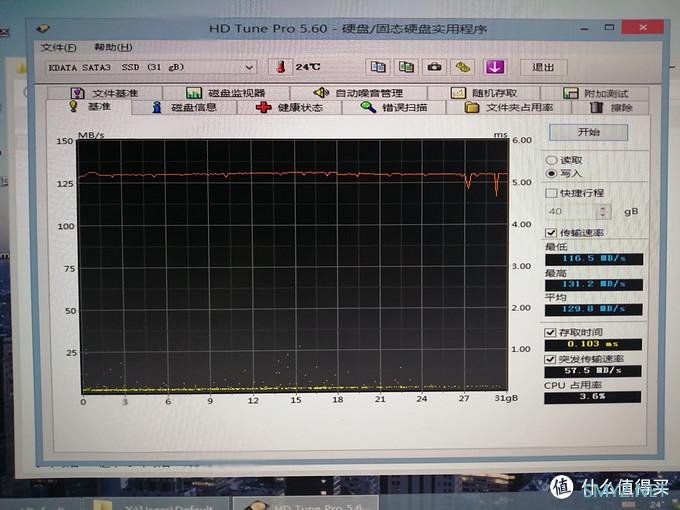Open the KDATA SATA3 SSD drive dropdown
The width and height of the screenshot is (680, 510).
point(151,67)
